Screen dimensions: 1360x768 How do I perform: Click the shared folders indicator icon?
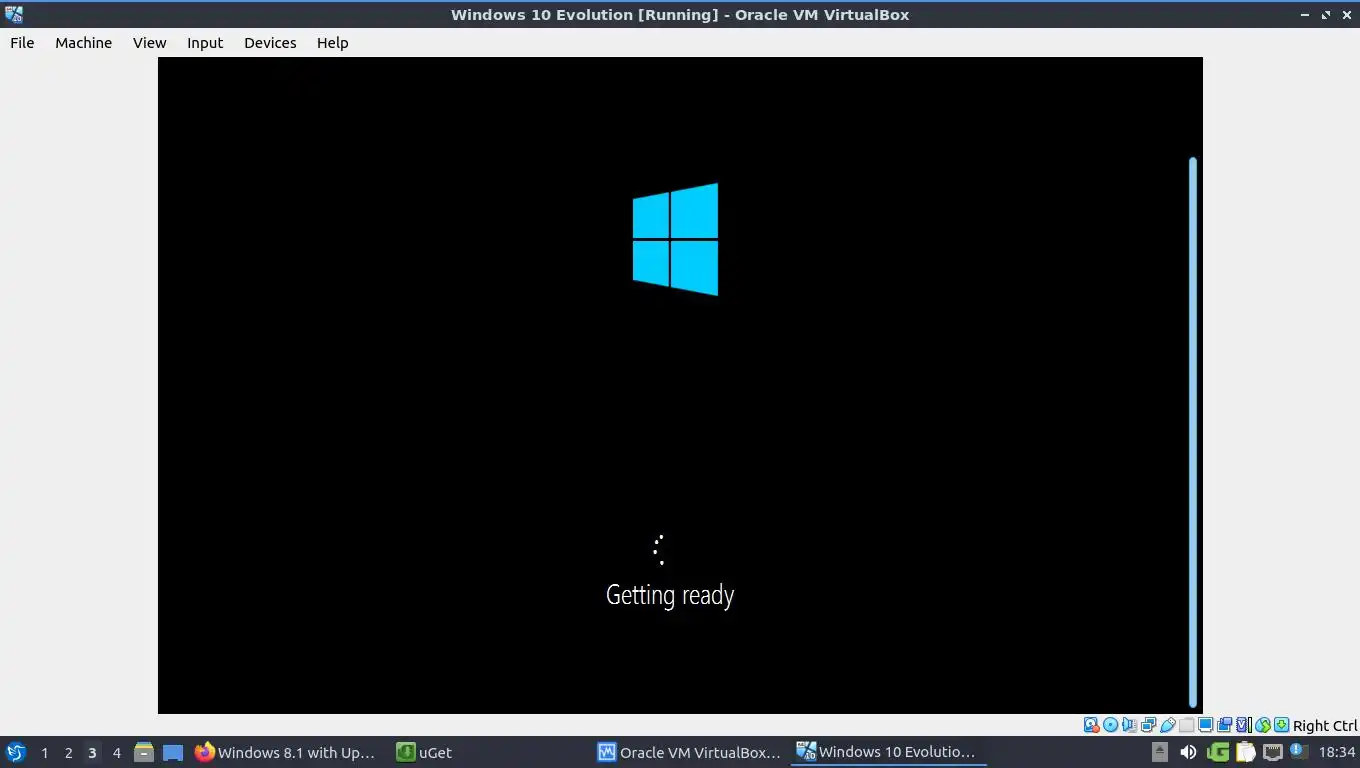click(1186, 725)
